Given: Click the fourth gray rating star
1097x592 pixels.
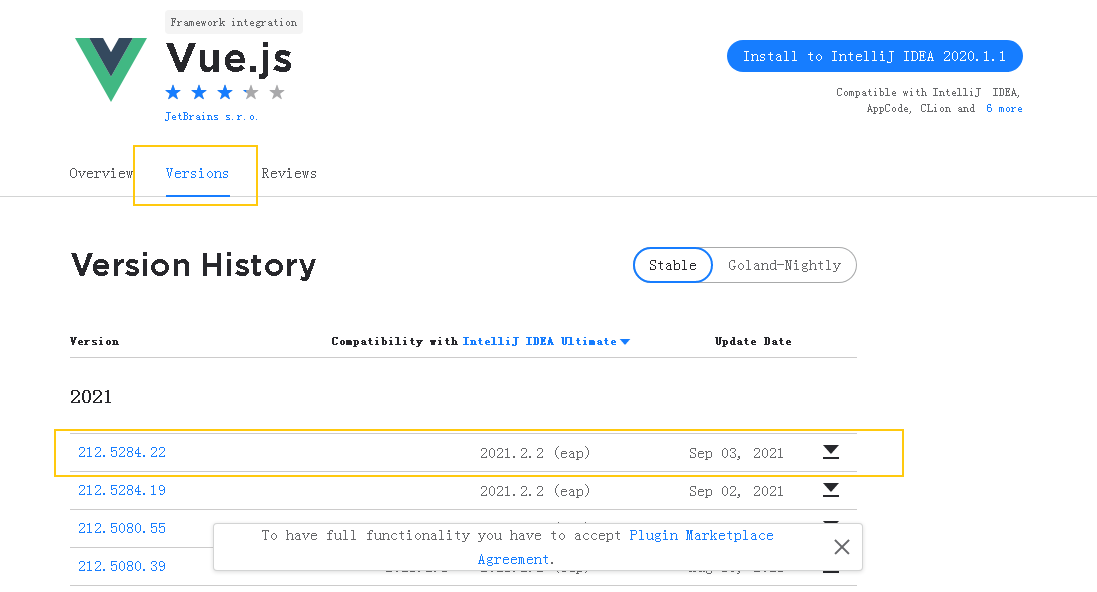Looking at the screenshot, I should (x=251, y=92).
